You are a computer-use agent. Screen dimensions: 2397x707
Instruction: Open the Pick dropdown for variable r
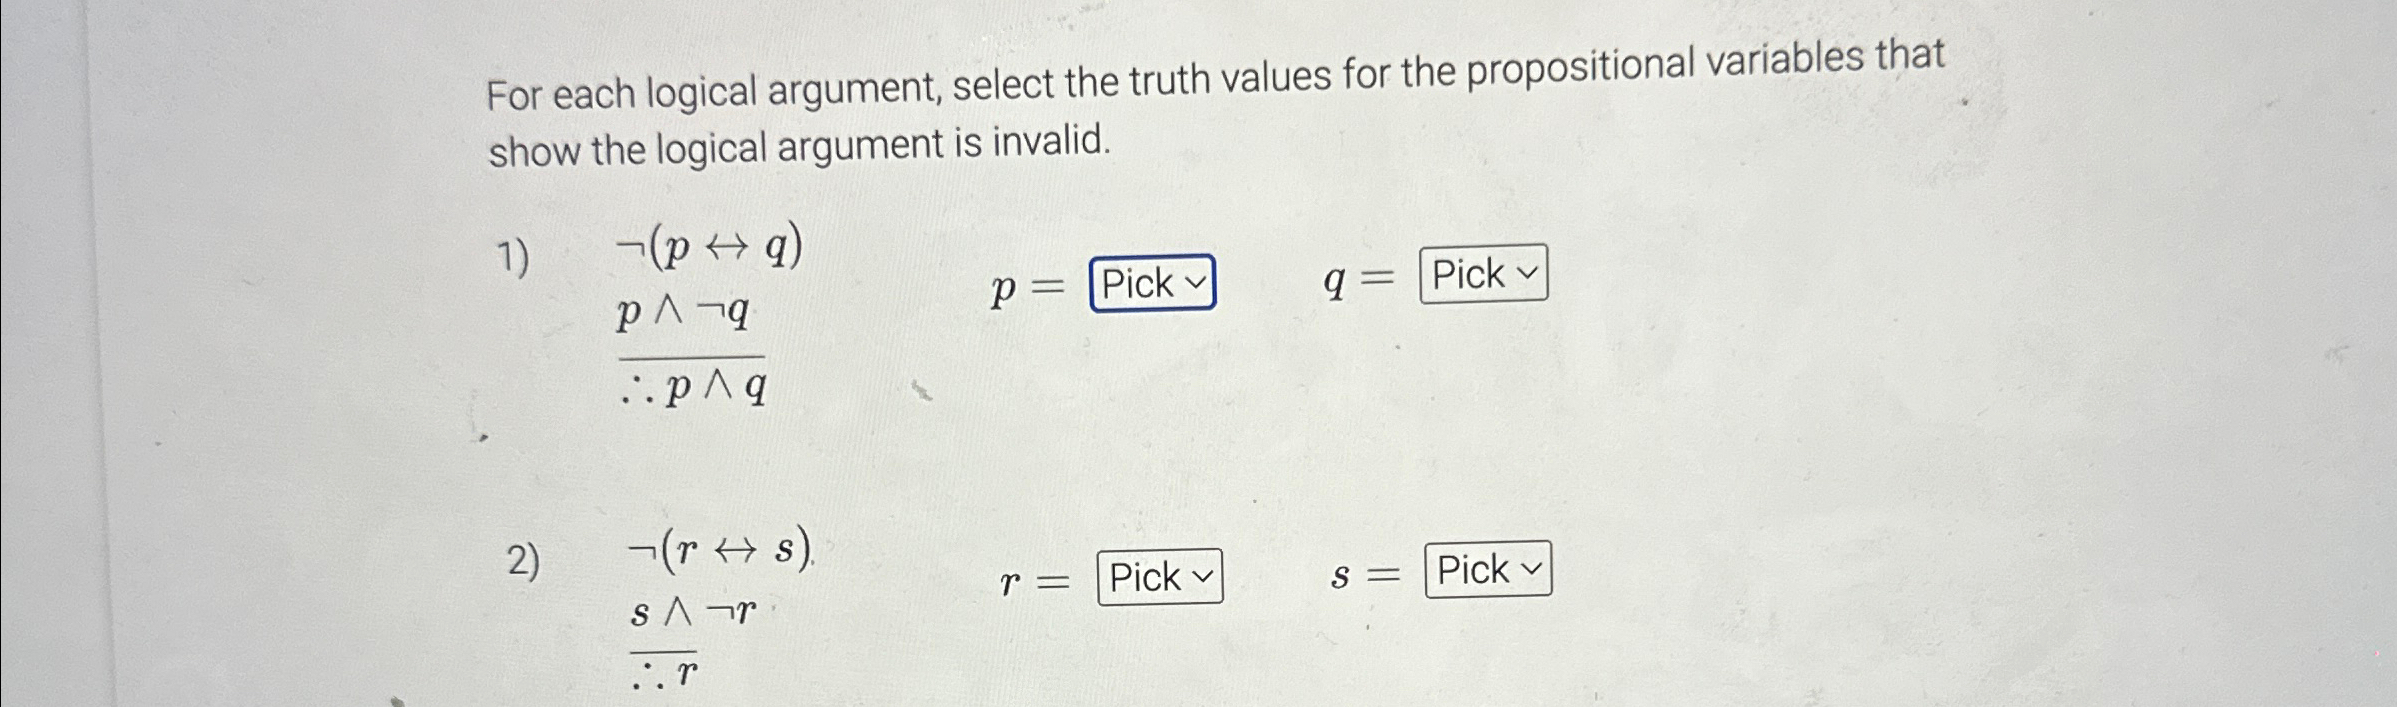(1158, 577)
